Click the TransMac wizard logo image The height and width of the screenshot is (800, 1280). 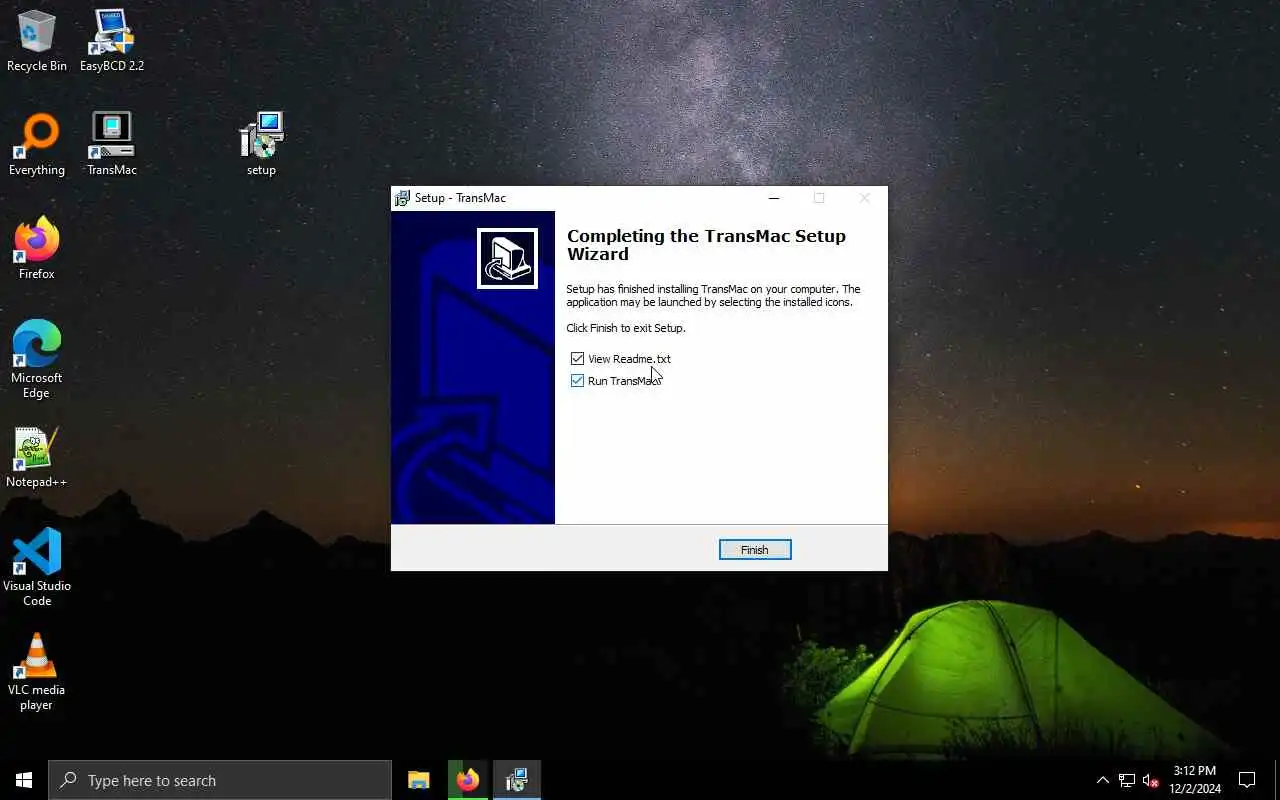click(507, 258)
